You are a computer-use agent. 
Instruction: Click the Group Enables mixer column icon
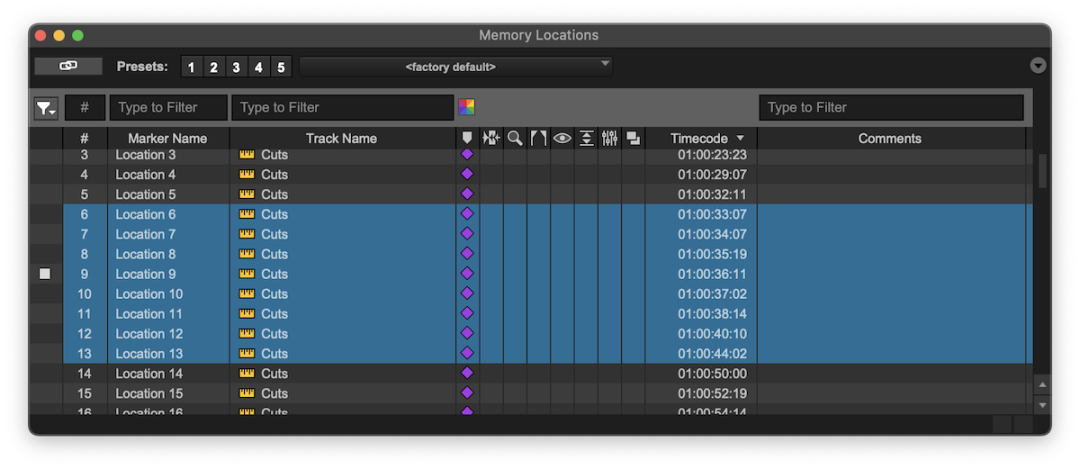click(610, 138)
